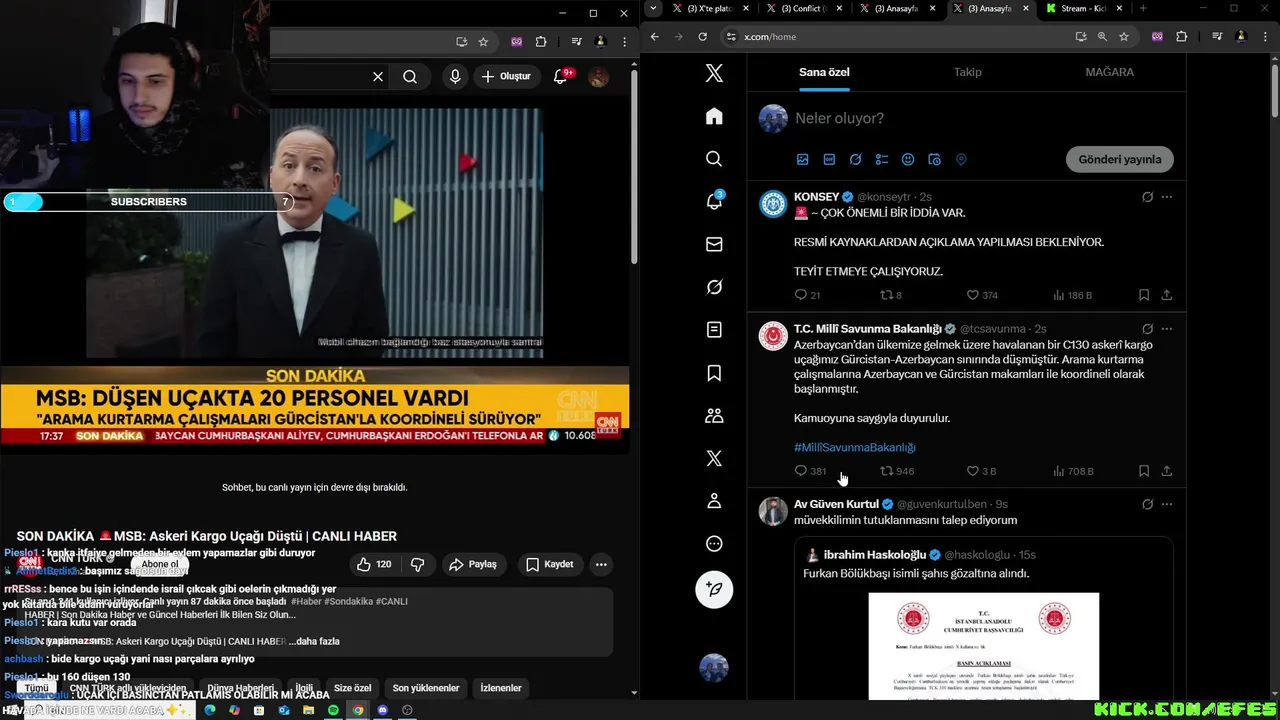Bookmark x.com page with star icon
The height and width of the screenshot is (720, 1280).
tap(1124, 37)
